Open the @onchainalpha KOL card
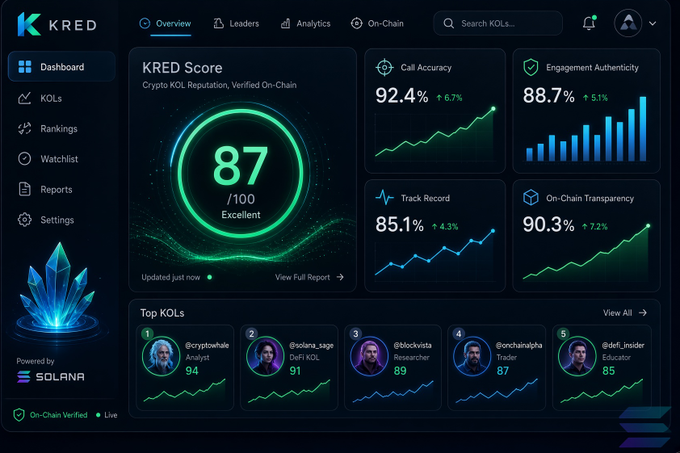Image resolution: width=680 pixels, height=453 pixels. pos(497,368)
